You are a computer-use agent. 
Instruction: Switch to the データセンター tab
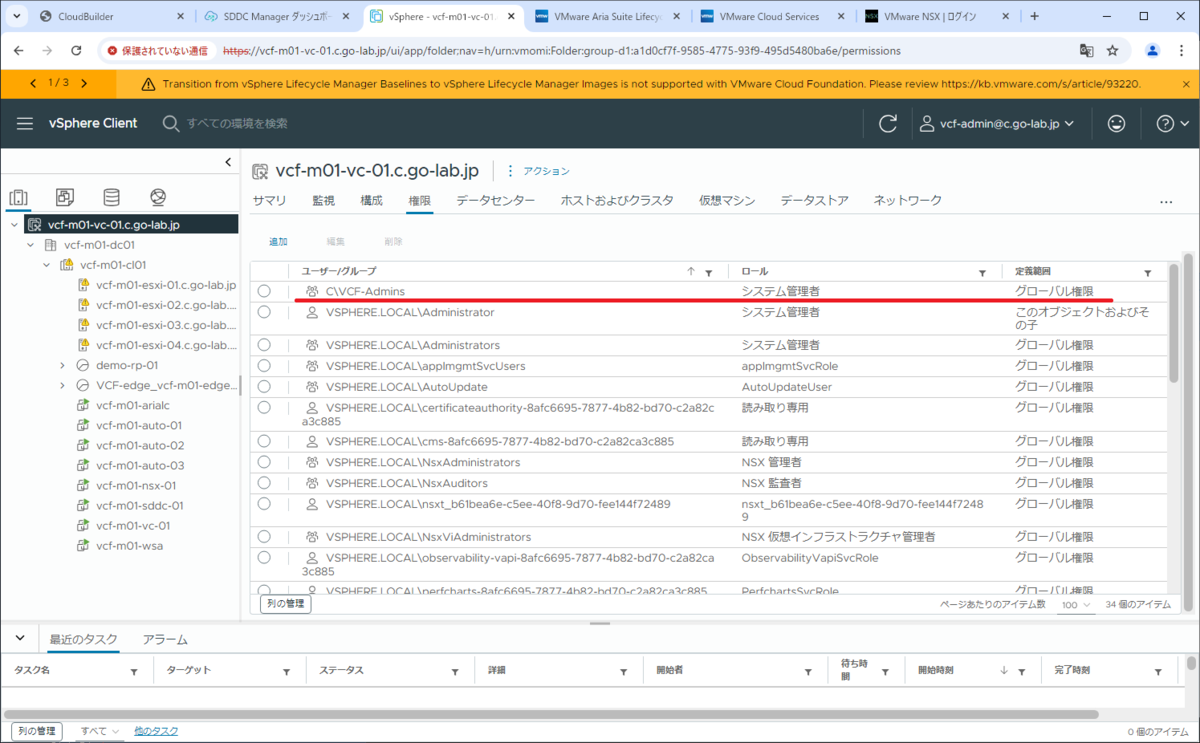(495, 201)
